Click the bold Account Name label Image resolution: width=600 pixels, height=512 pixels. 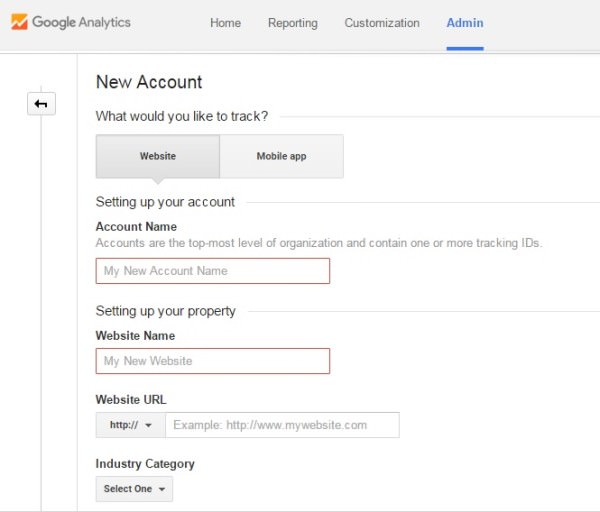tap(136, 227)
